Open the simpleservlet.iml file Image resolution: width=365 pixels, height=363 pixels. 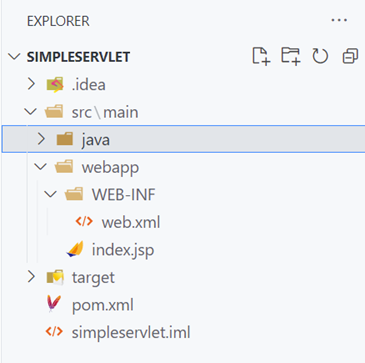[131, 333]
